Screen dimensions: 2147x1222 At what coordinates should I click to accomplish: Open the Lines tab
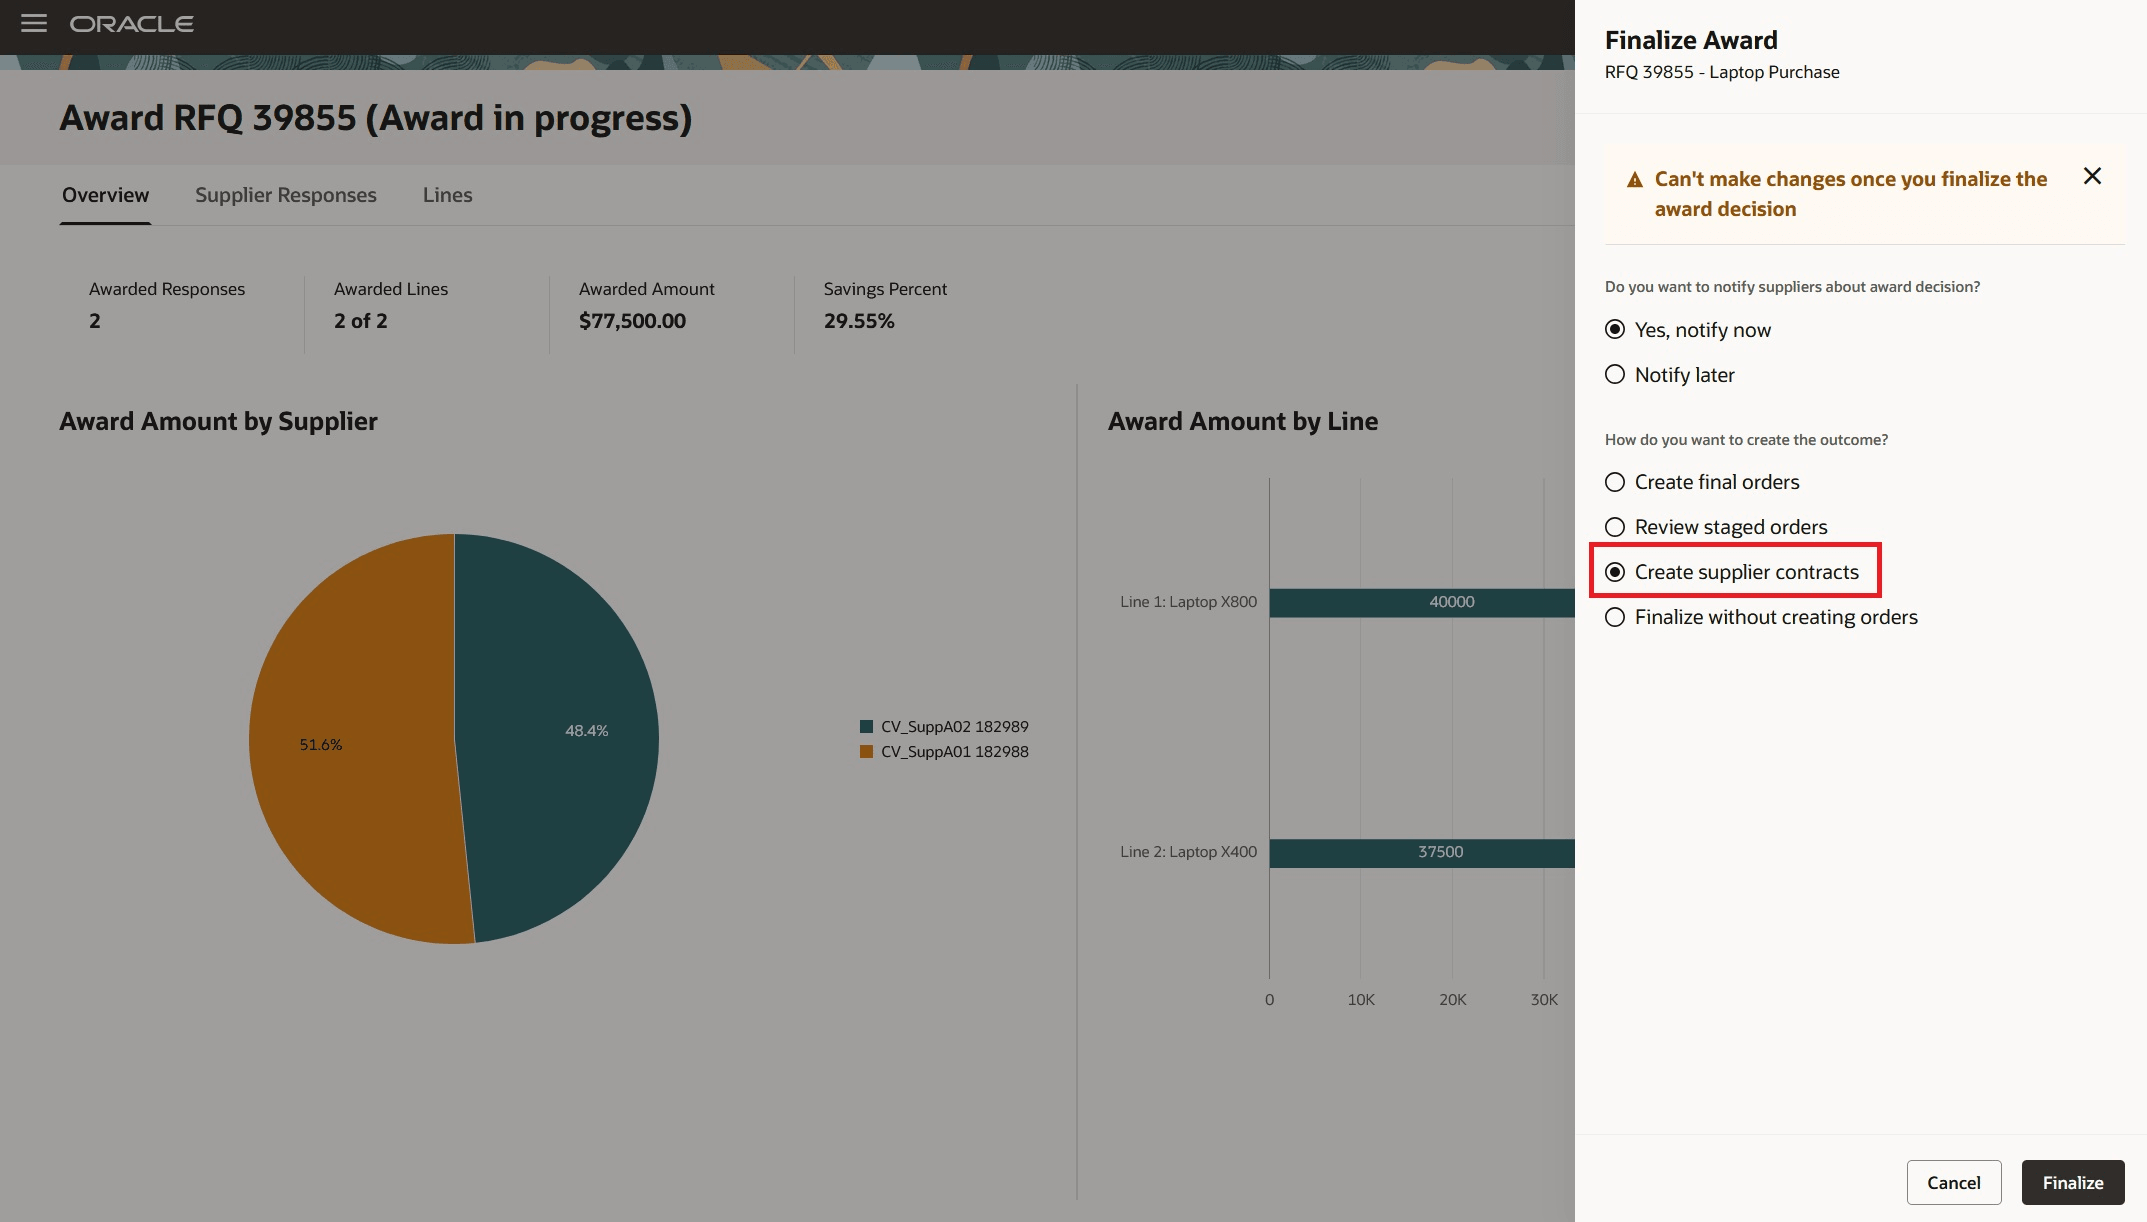(x=447, y=195)
